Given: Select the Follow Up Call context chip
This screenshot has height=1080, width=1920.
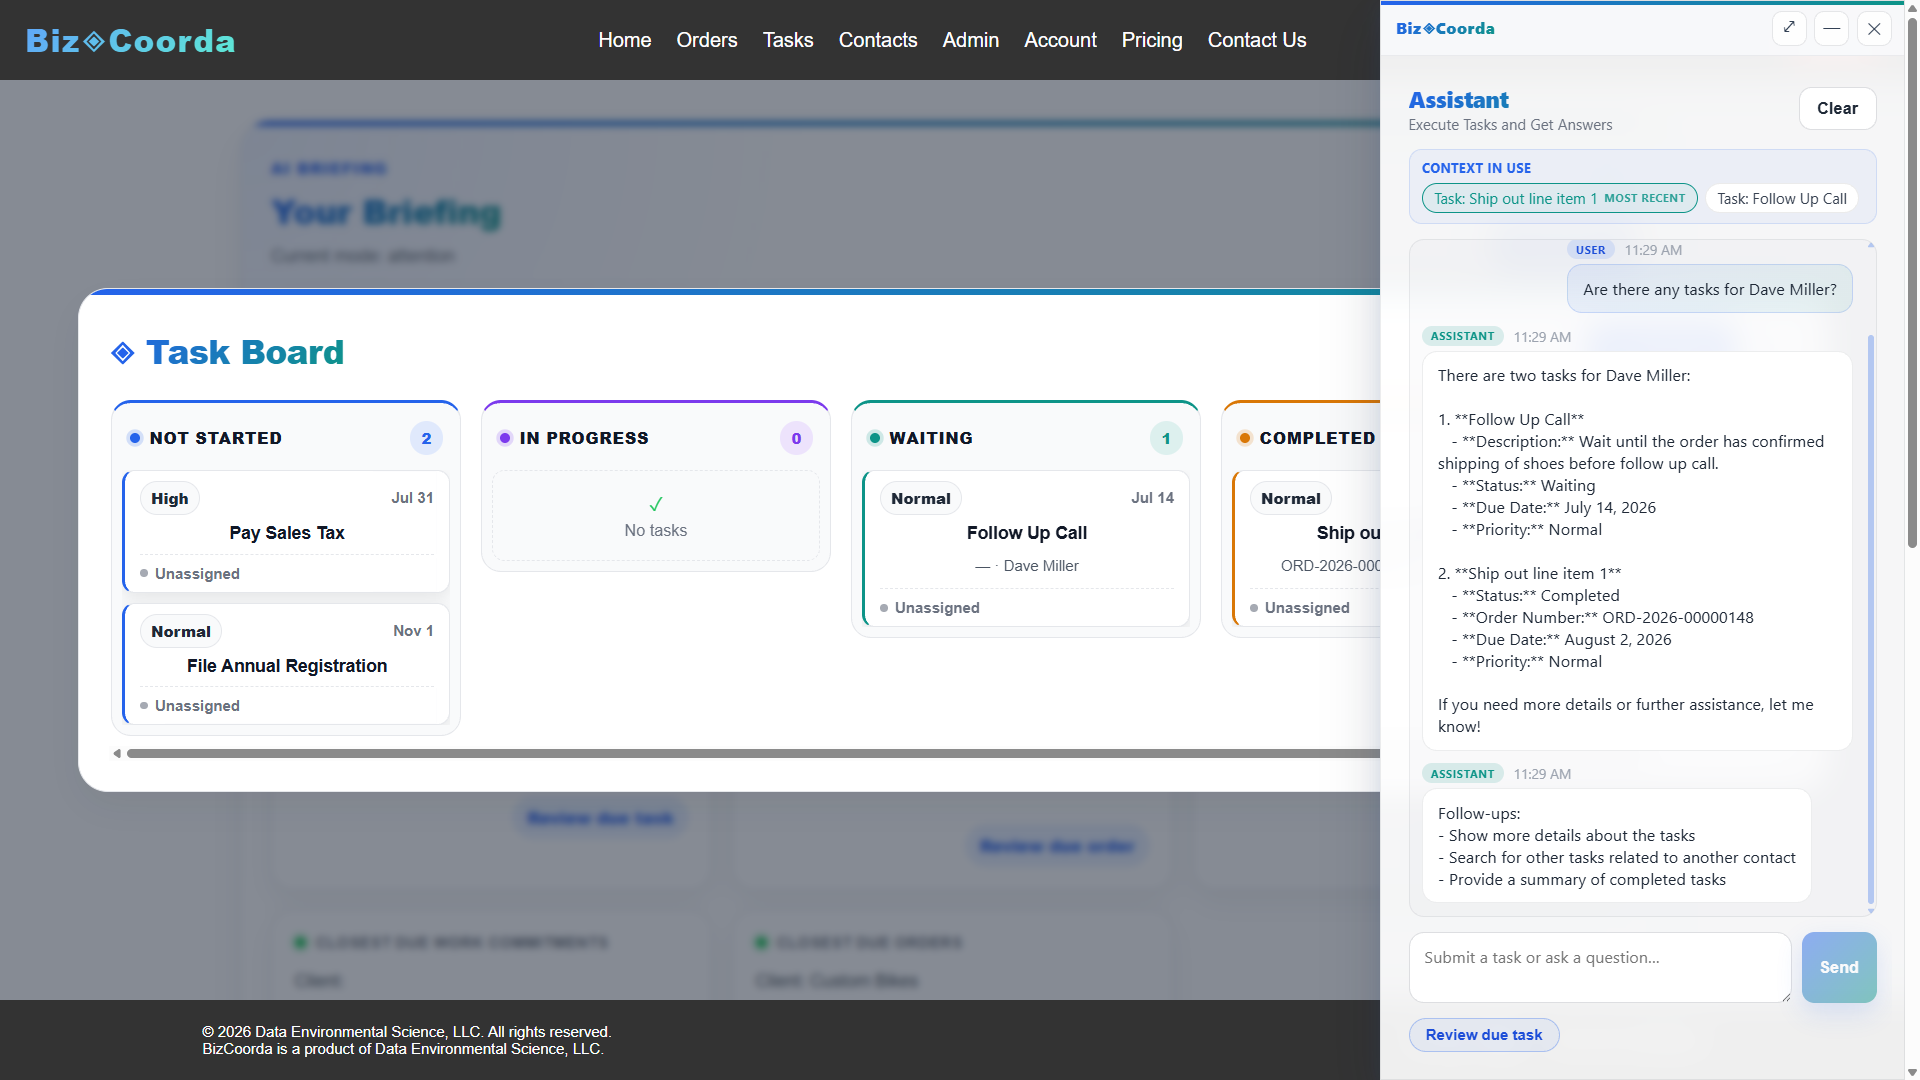Looking at the screenshot, I should pos(1782,198).
